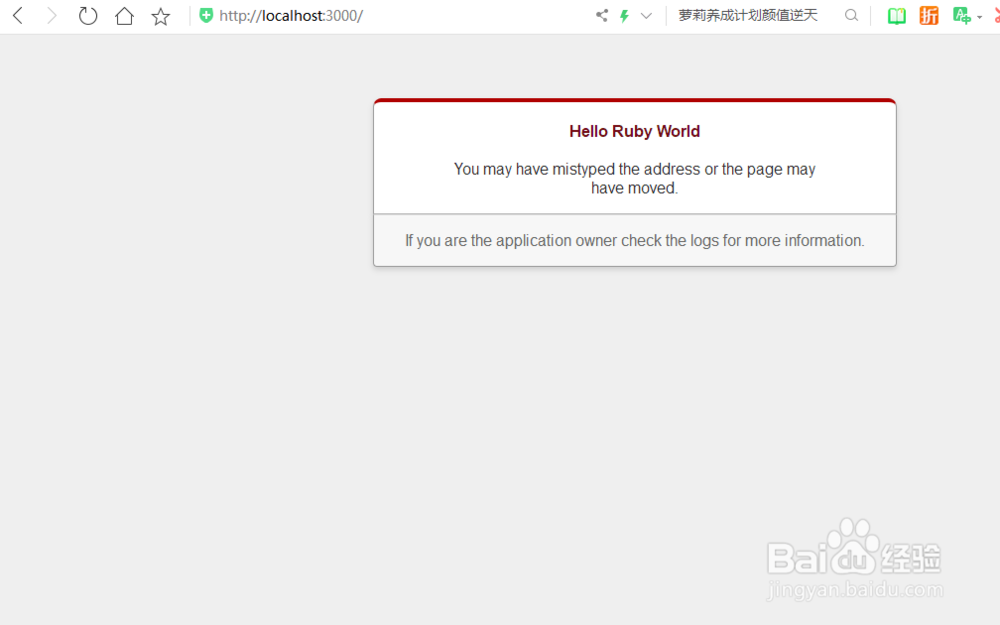This screenshot has width=1000, height=625.
Task: Go back to the previous page
Action: point(16,15)
